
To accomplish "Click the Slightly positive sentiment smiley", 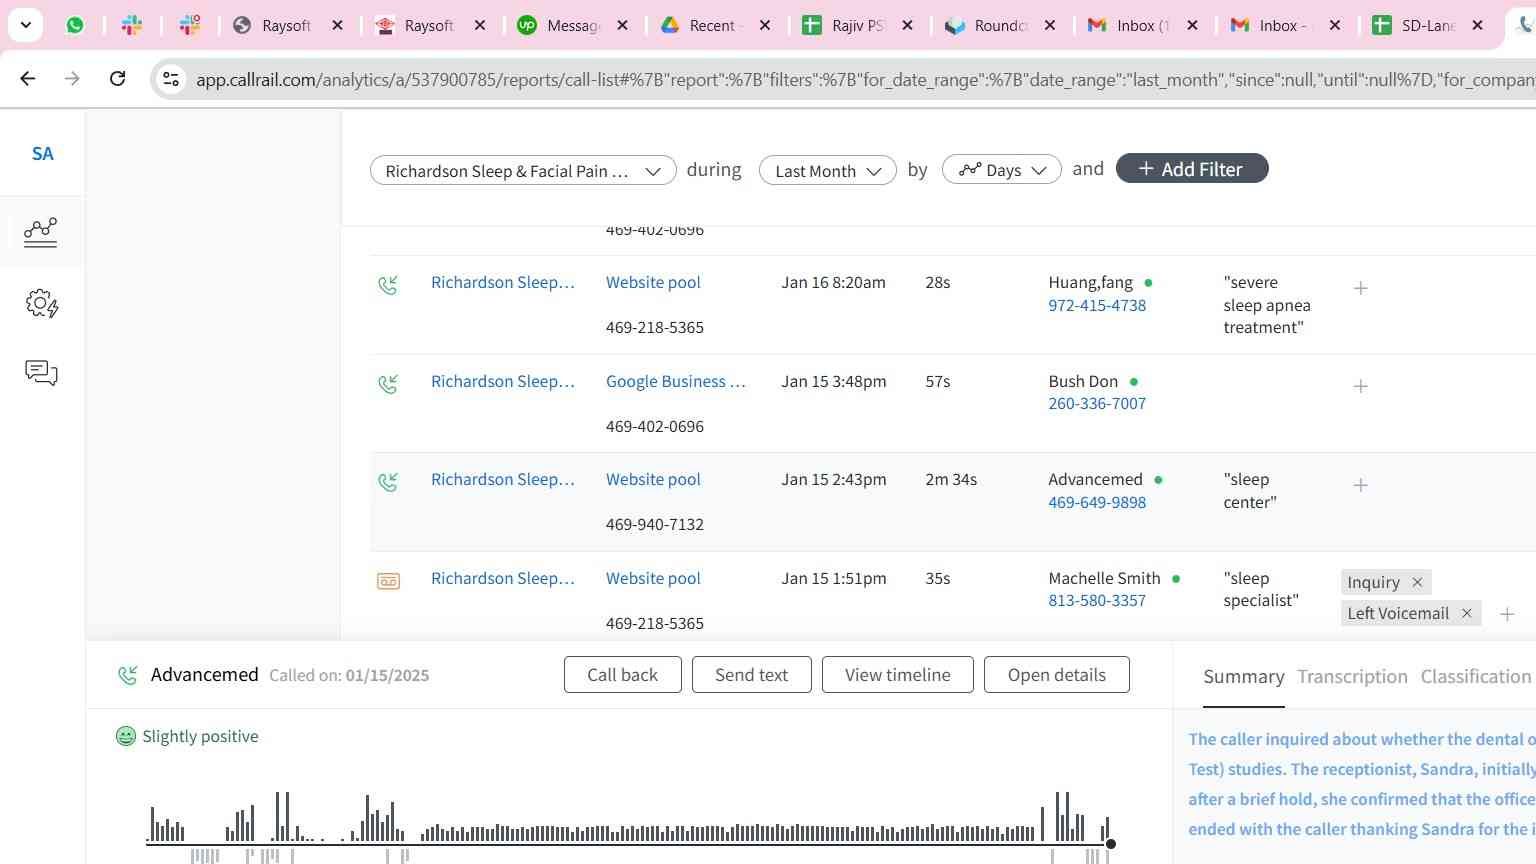I will [x=126, y=736].
